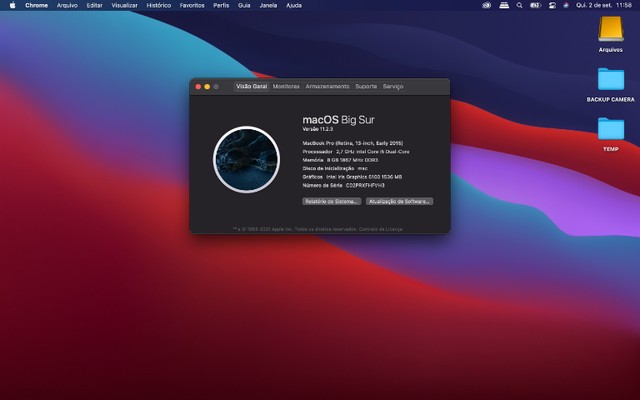Click the MacBook Pro model line
The height and width of the screenshot is (400, 640).
[353, 143]
